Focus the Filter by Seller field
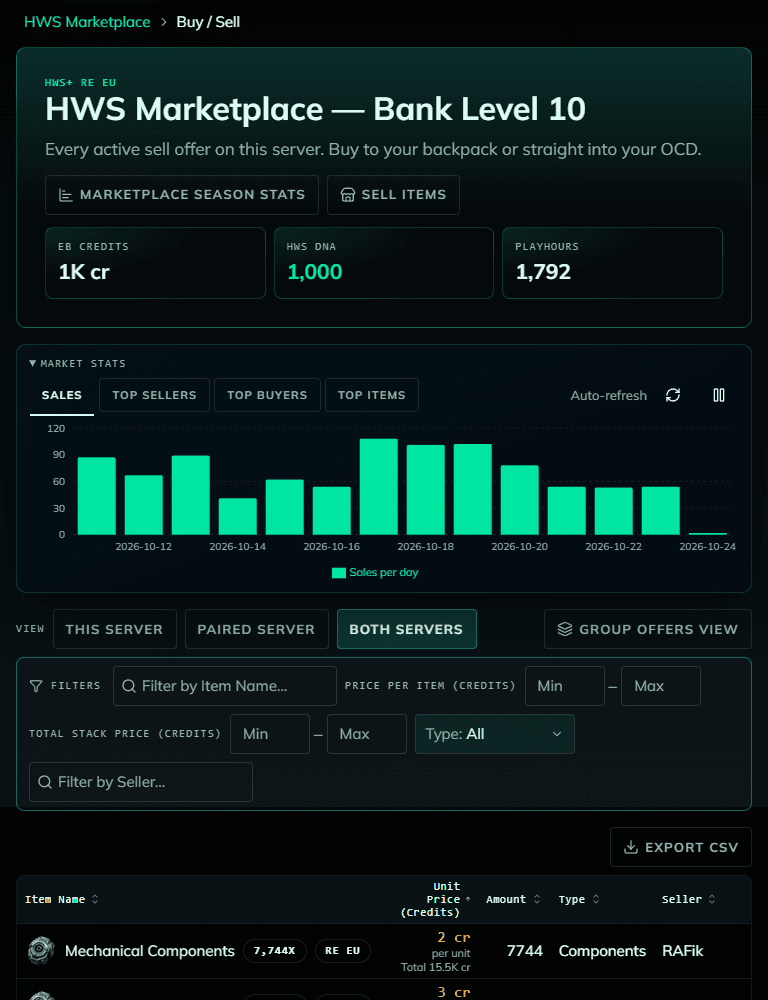Viewport: 768px width, 1000px height. click(141, 782)
